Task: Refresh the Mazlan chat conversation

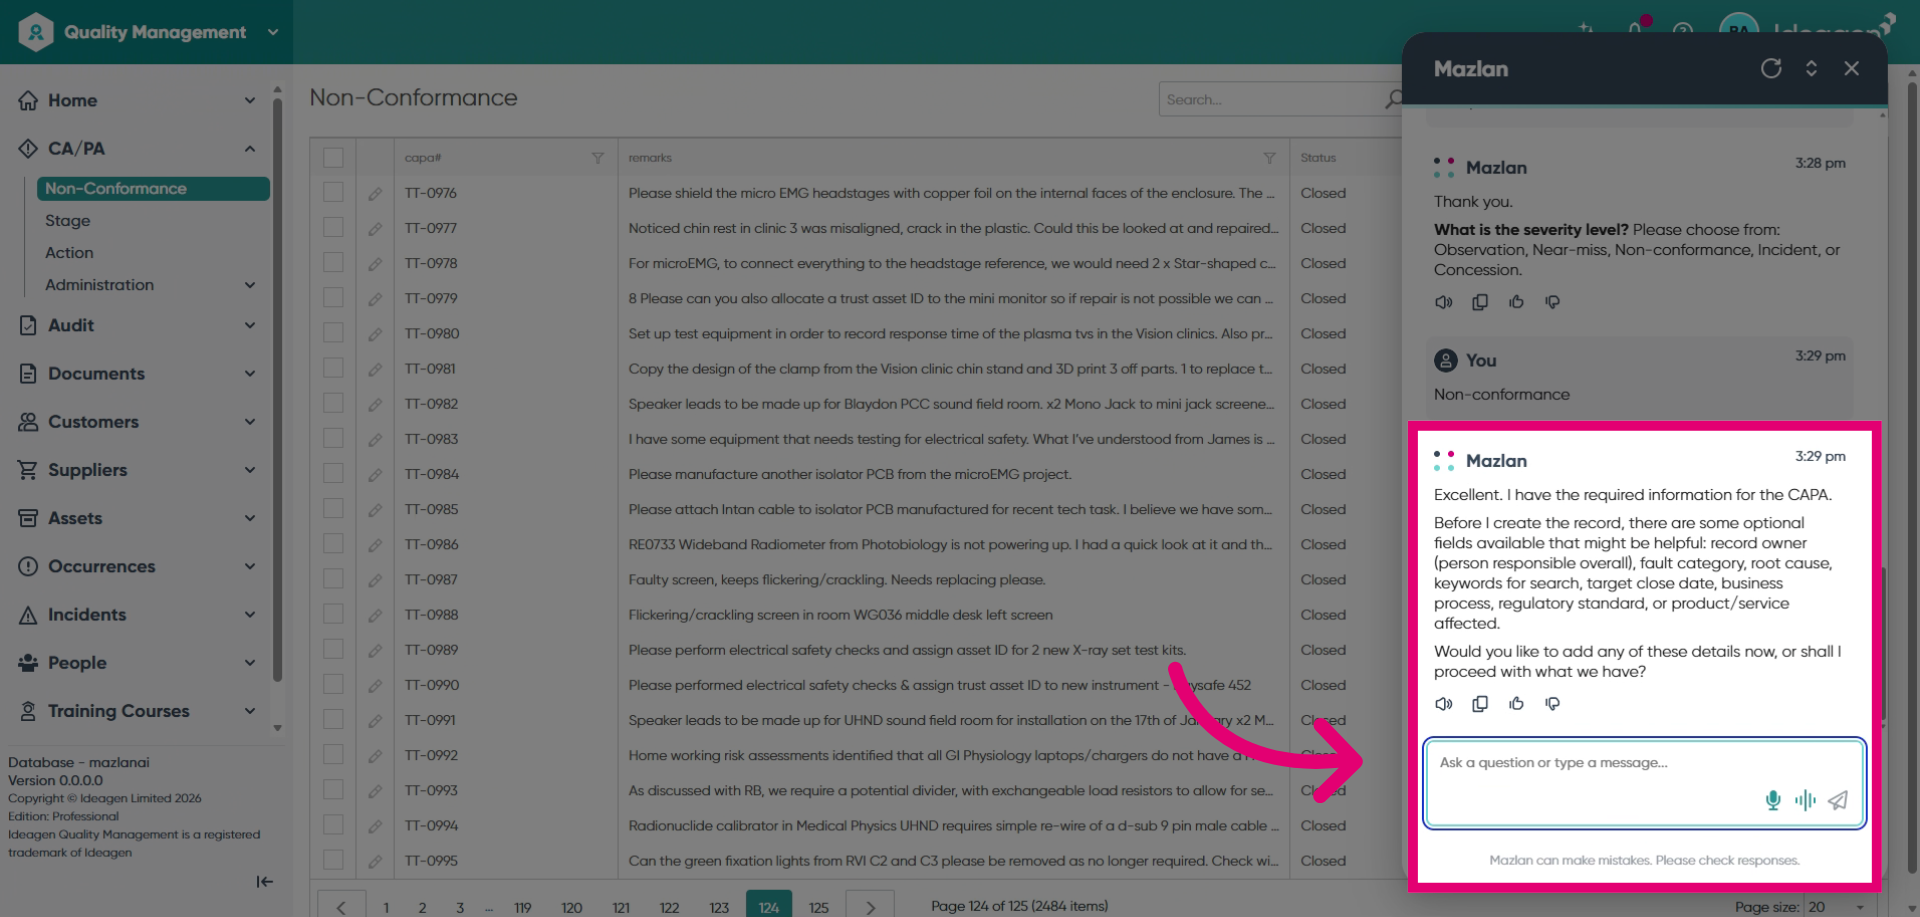Action: point(1771,68)
